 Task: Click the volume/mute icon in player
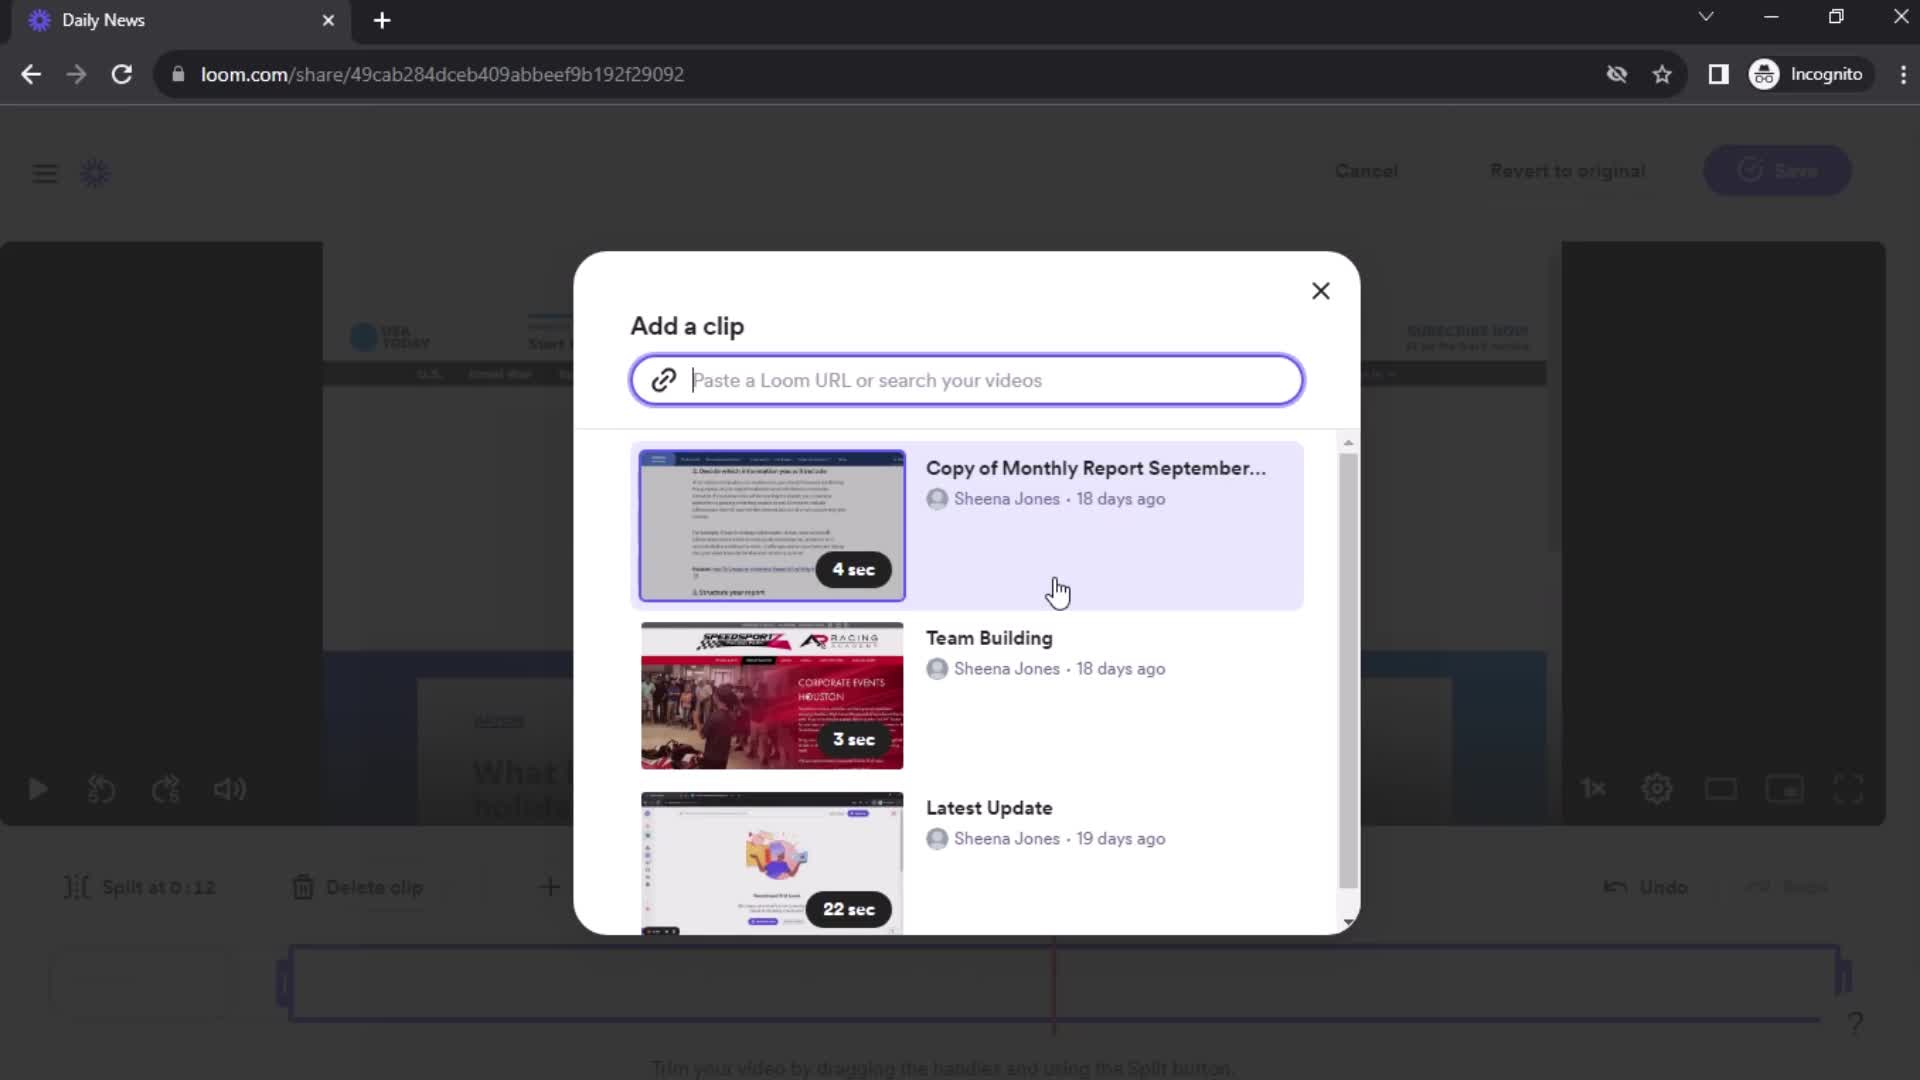pyautogui.click(x=231, y=789)
